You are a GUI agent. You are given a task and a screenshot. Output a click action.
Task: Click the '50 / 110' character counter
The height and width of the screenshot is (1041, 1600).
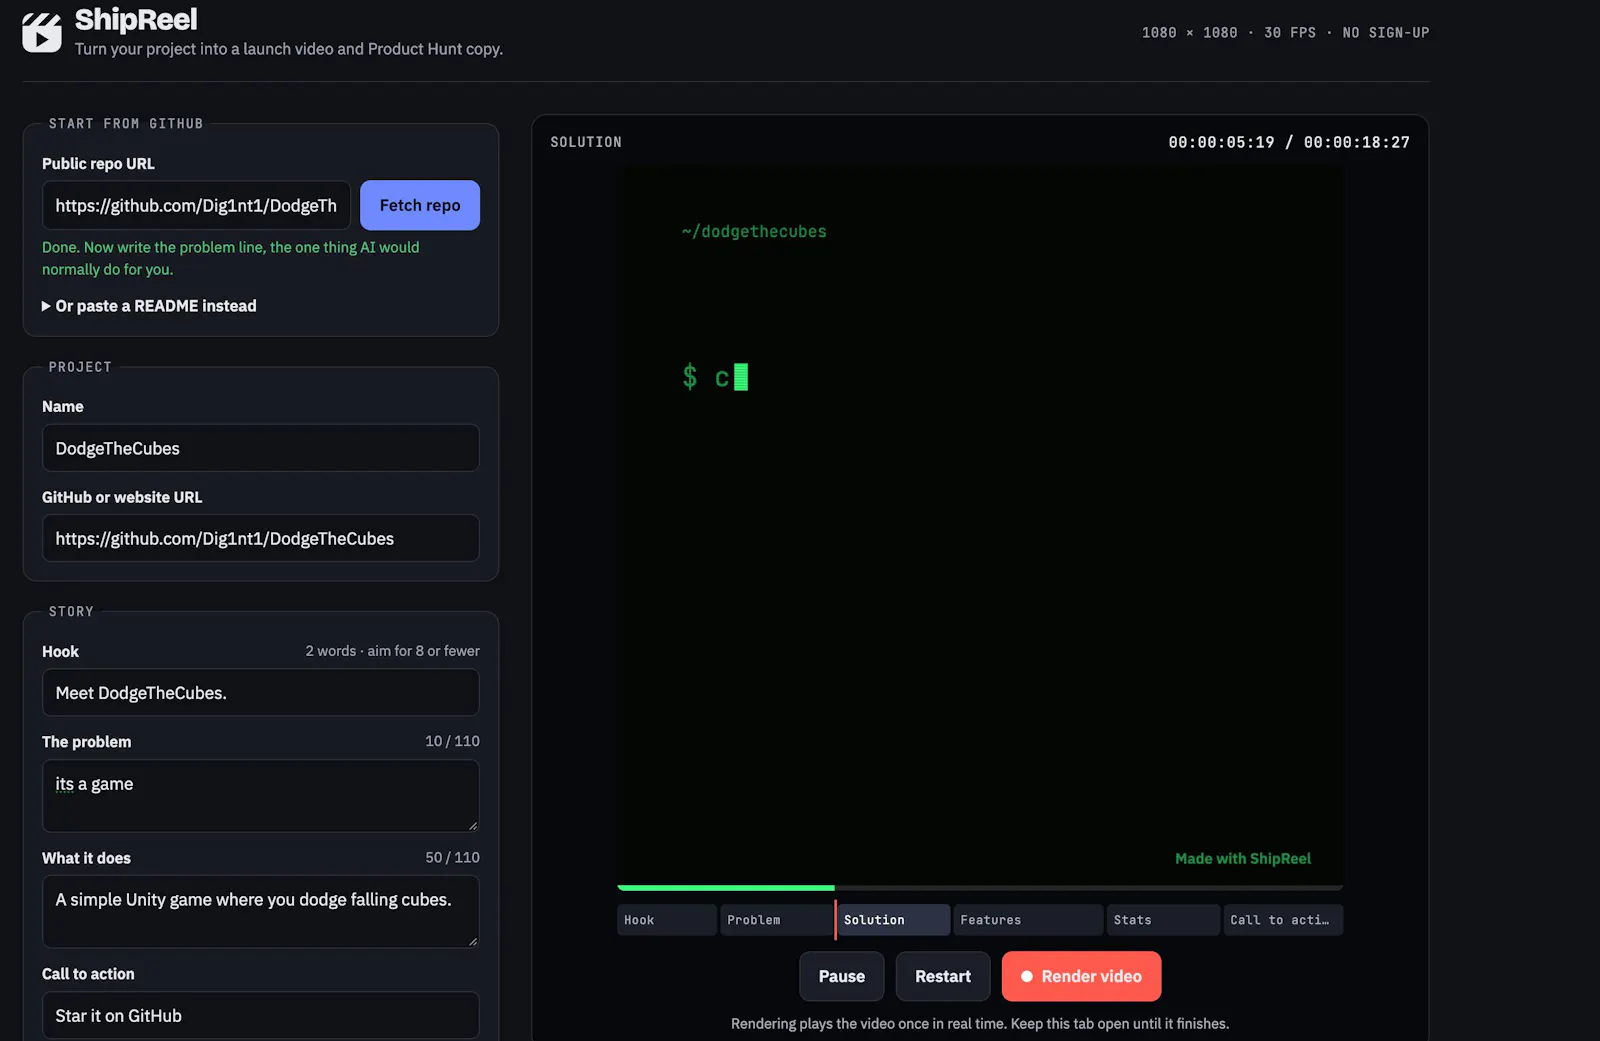452,857
